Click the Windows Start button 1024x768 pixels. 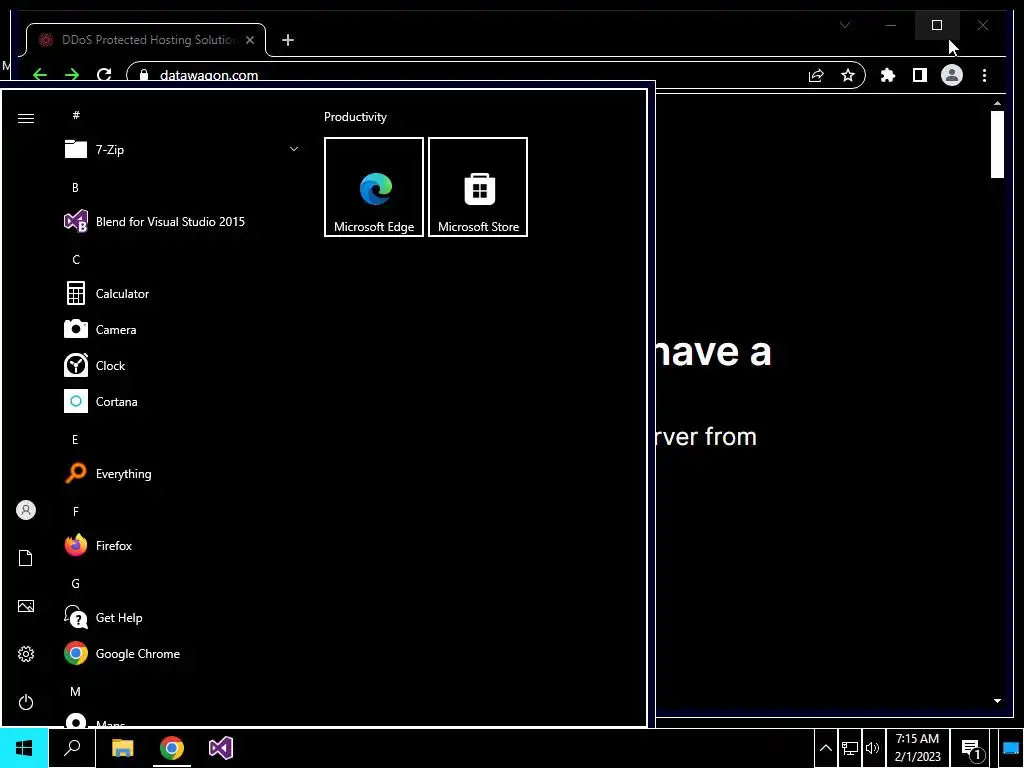pos(24,748)
